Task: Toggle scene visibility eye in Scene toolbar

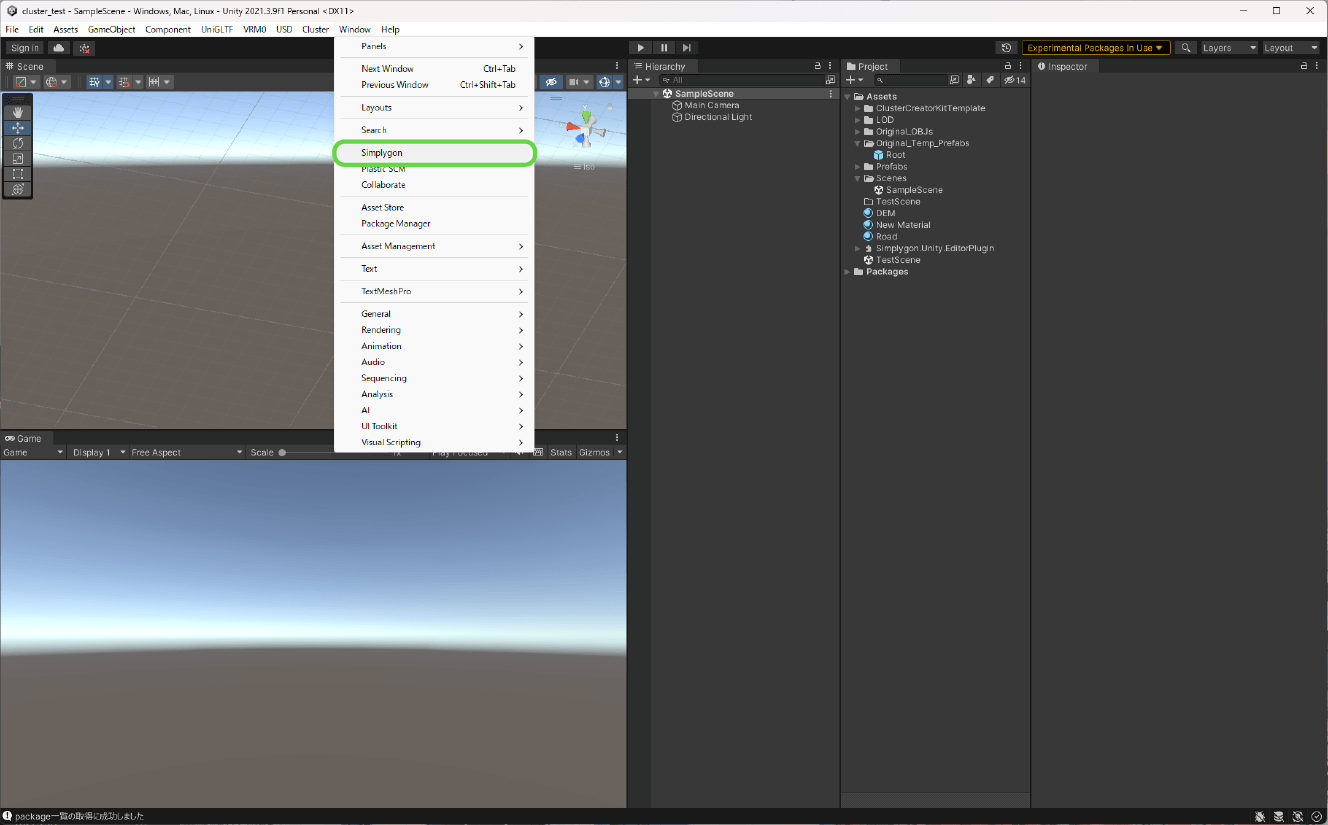Action: click(x=551, y=82)
